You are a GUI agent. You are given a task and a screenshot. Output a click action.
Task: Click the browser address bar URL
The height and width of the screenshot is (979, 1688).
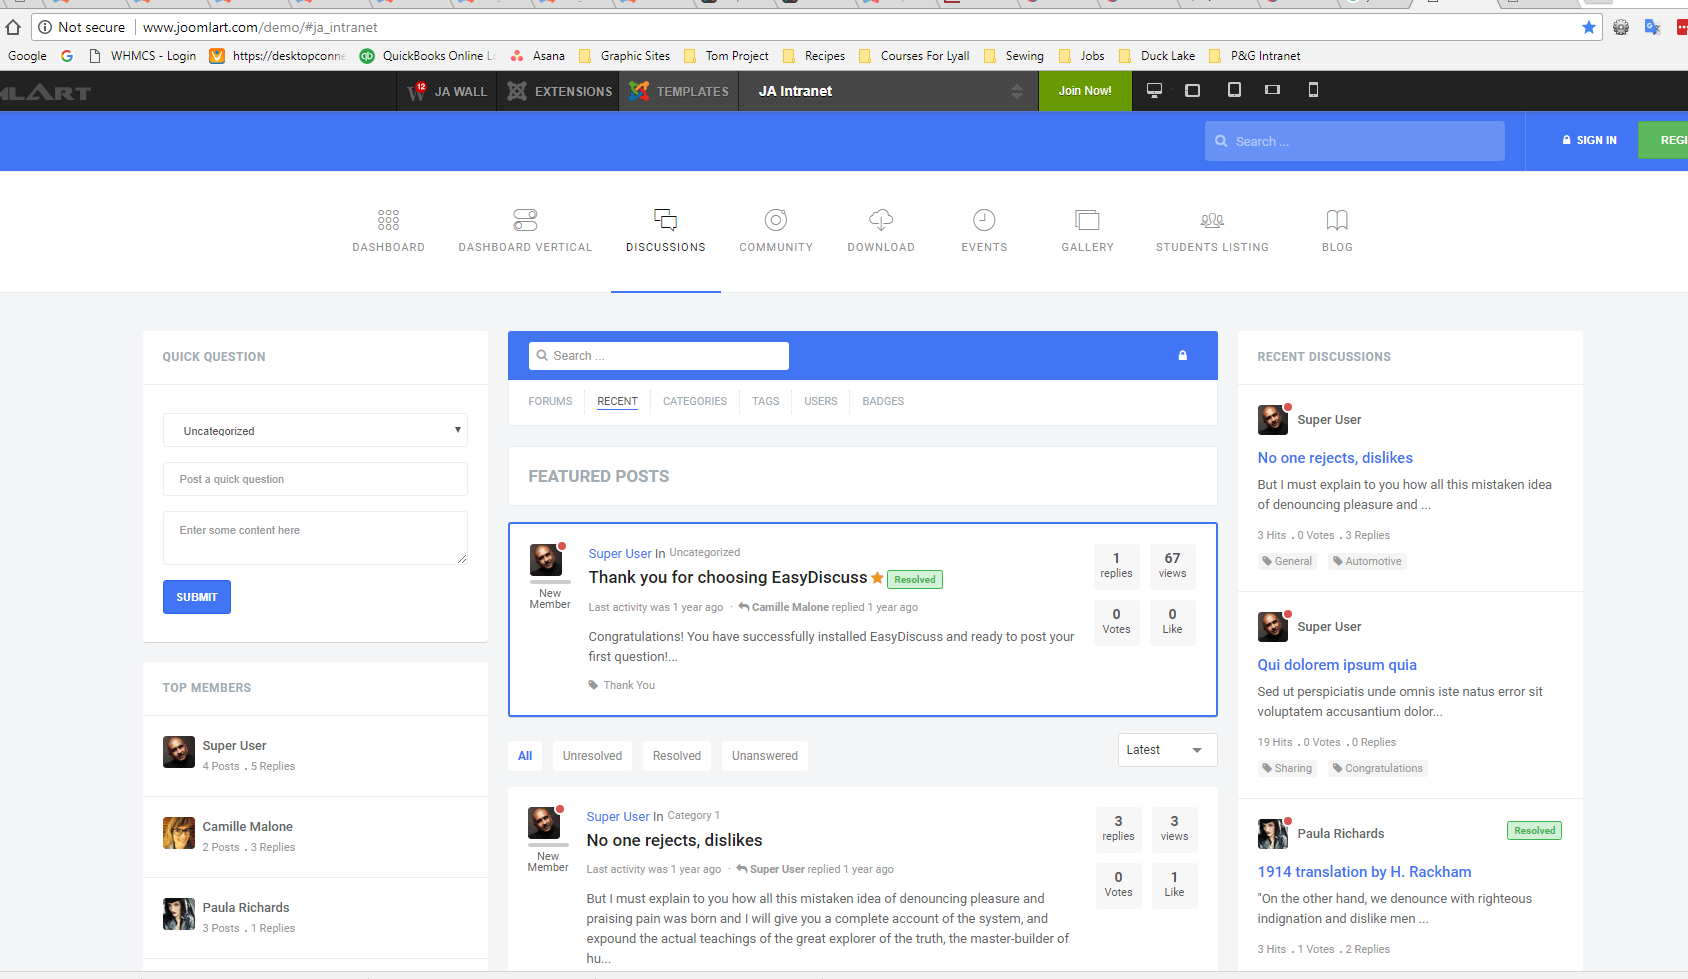click(x=260, y=27)
